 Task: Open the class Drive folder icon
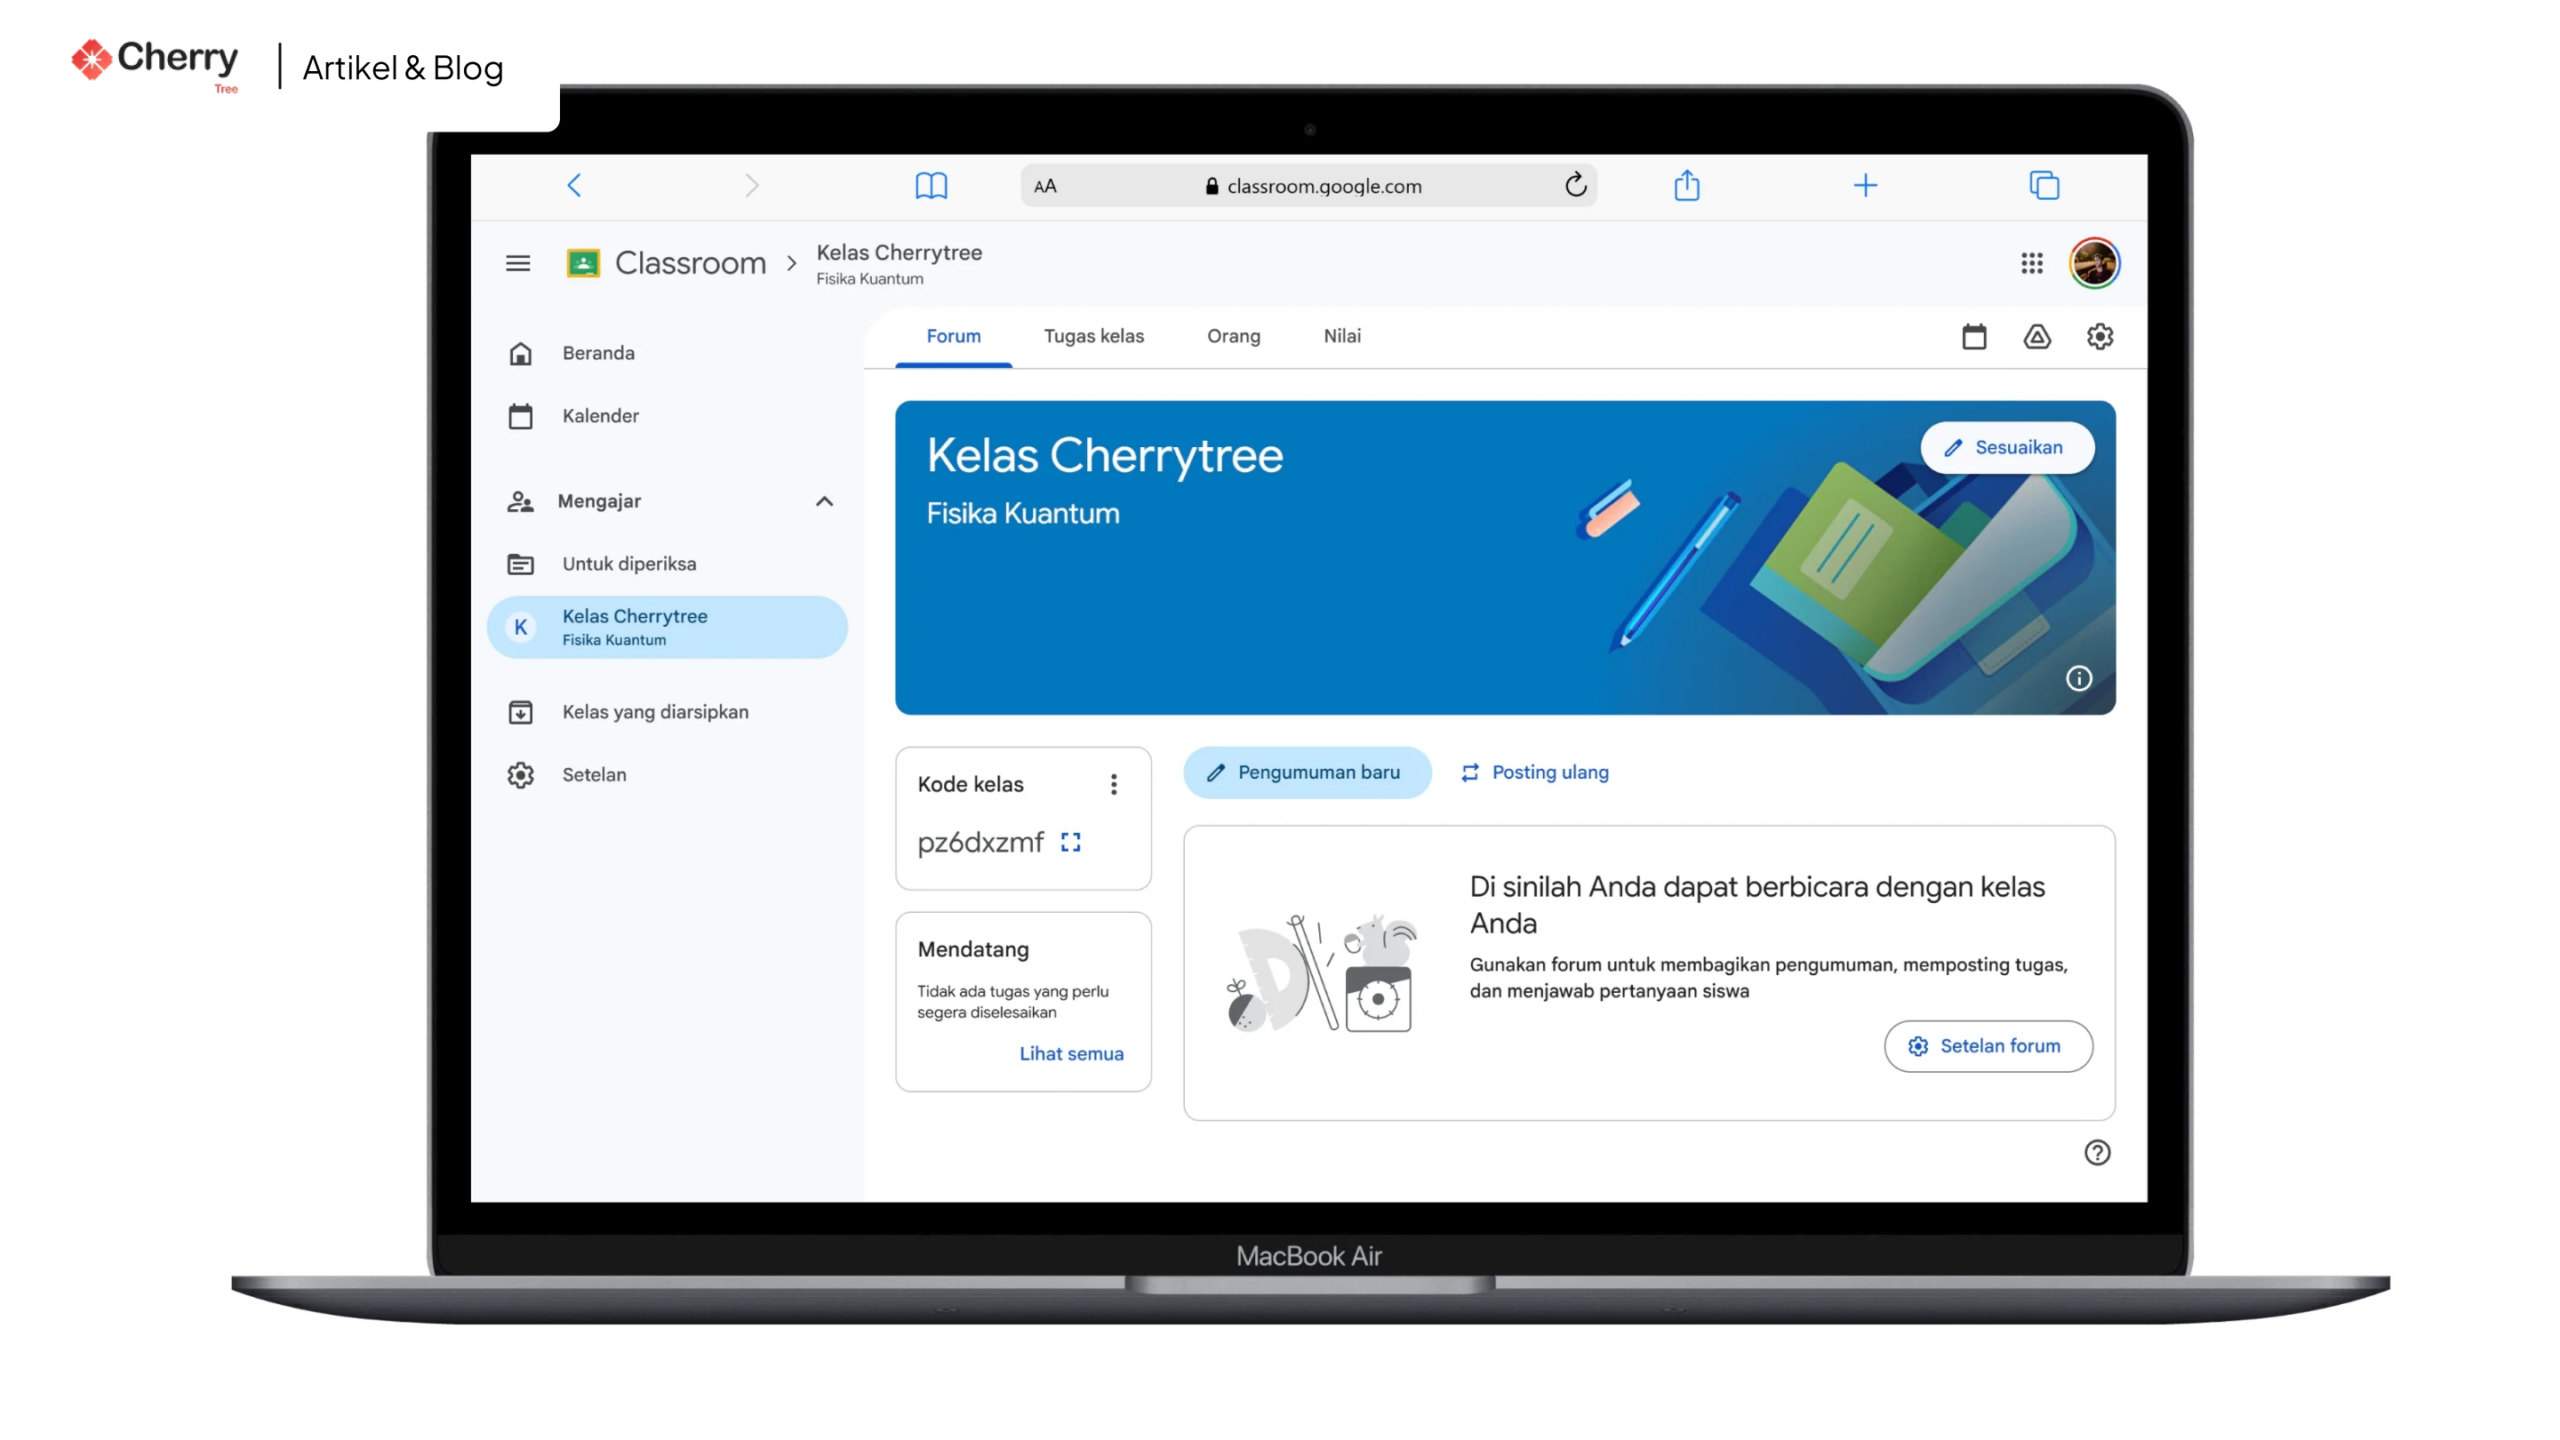[2037, 337]
